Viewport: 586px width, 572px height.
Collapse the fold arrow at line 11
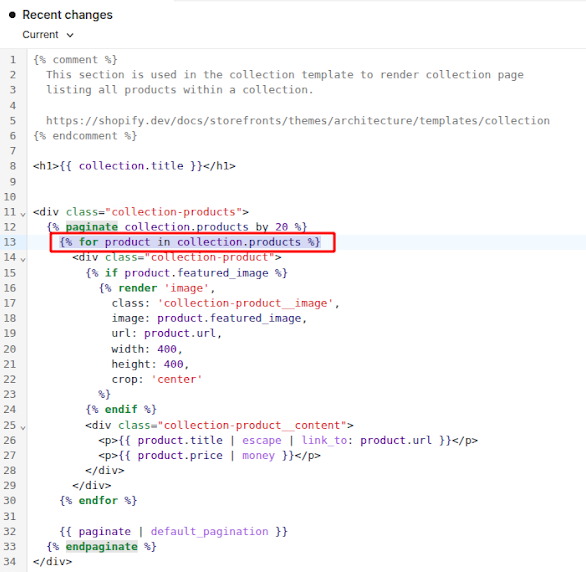23,214
